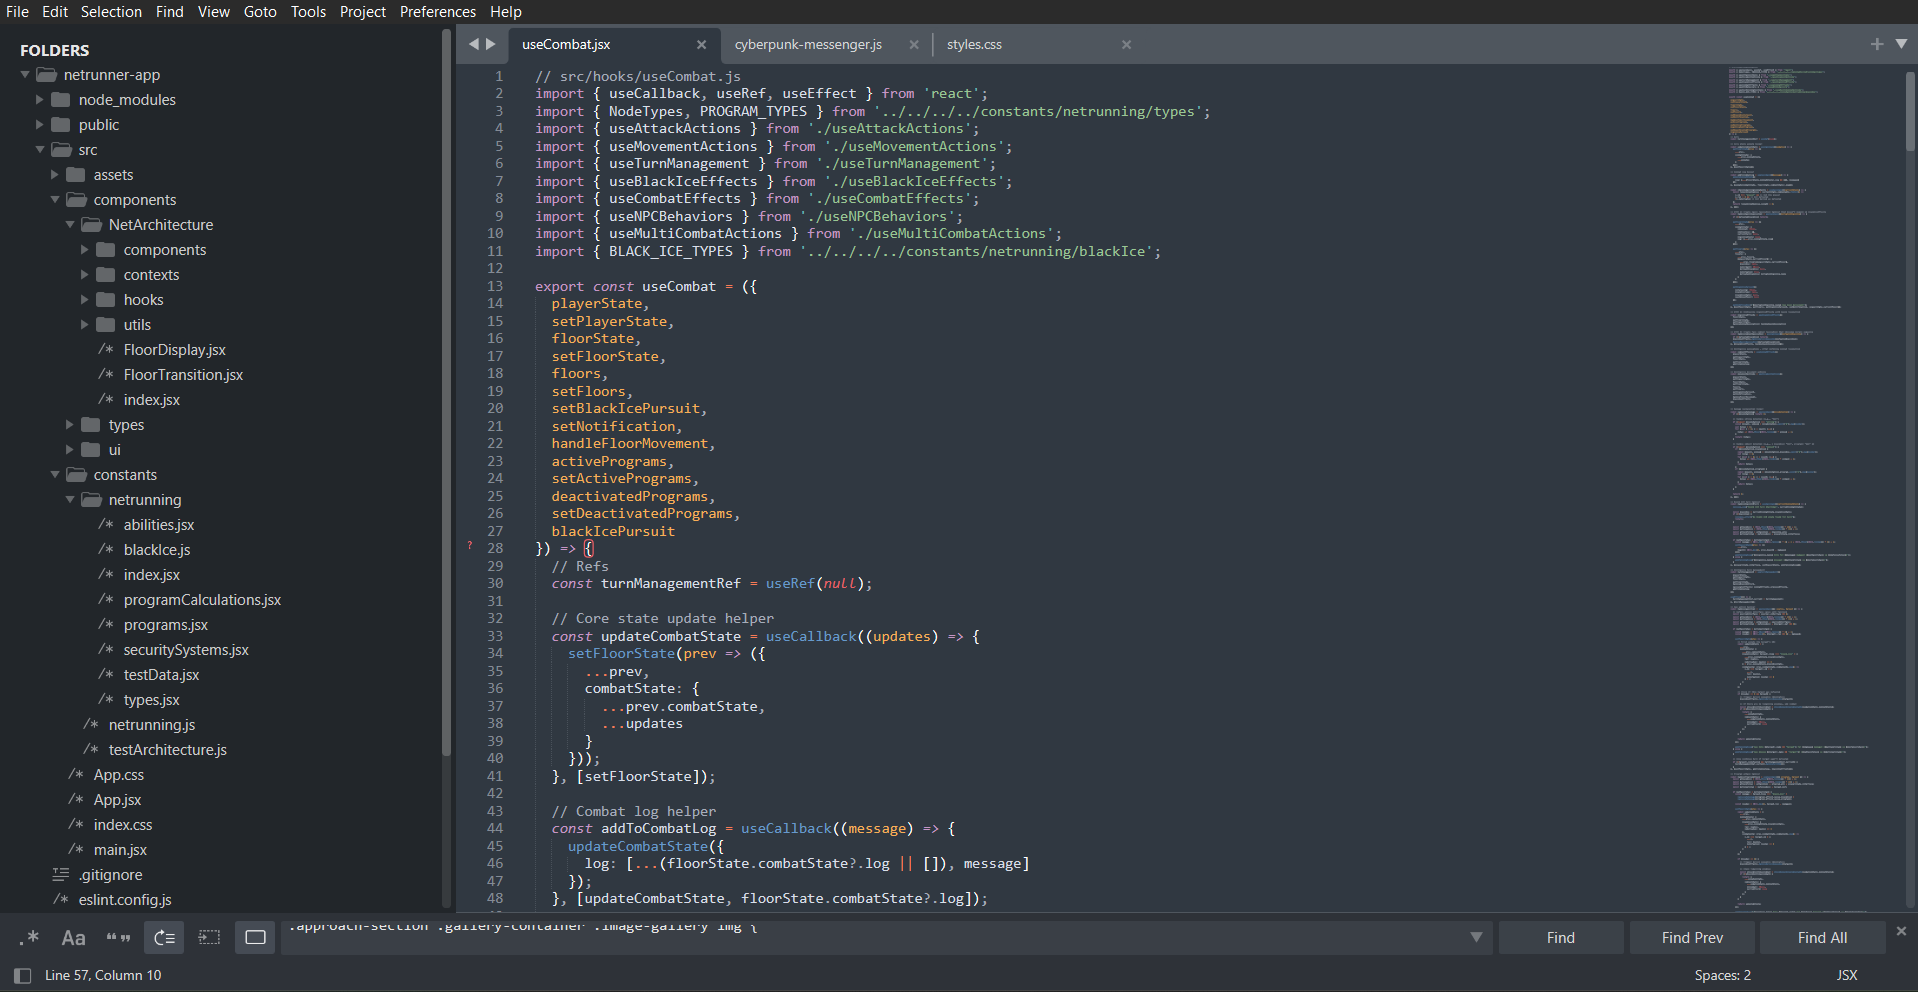Toggle wrap search option icon

[164, 938]
